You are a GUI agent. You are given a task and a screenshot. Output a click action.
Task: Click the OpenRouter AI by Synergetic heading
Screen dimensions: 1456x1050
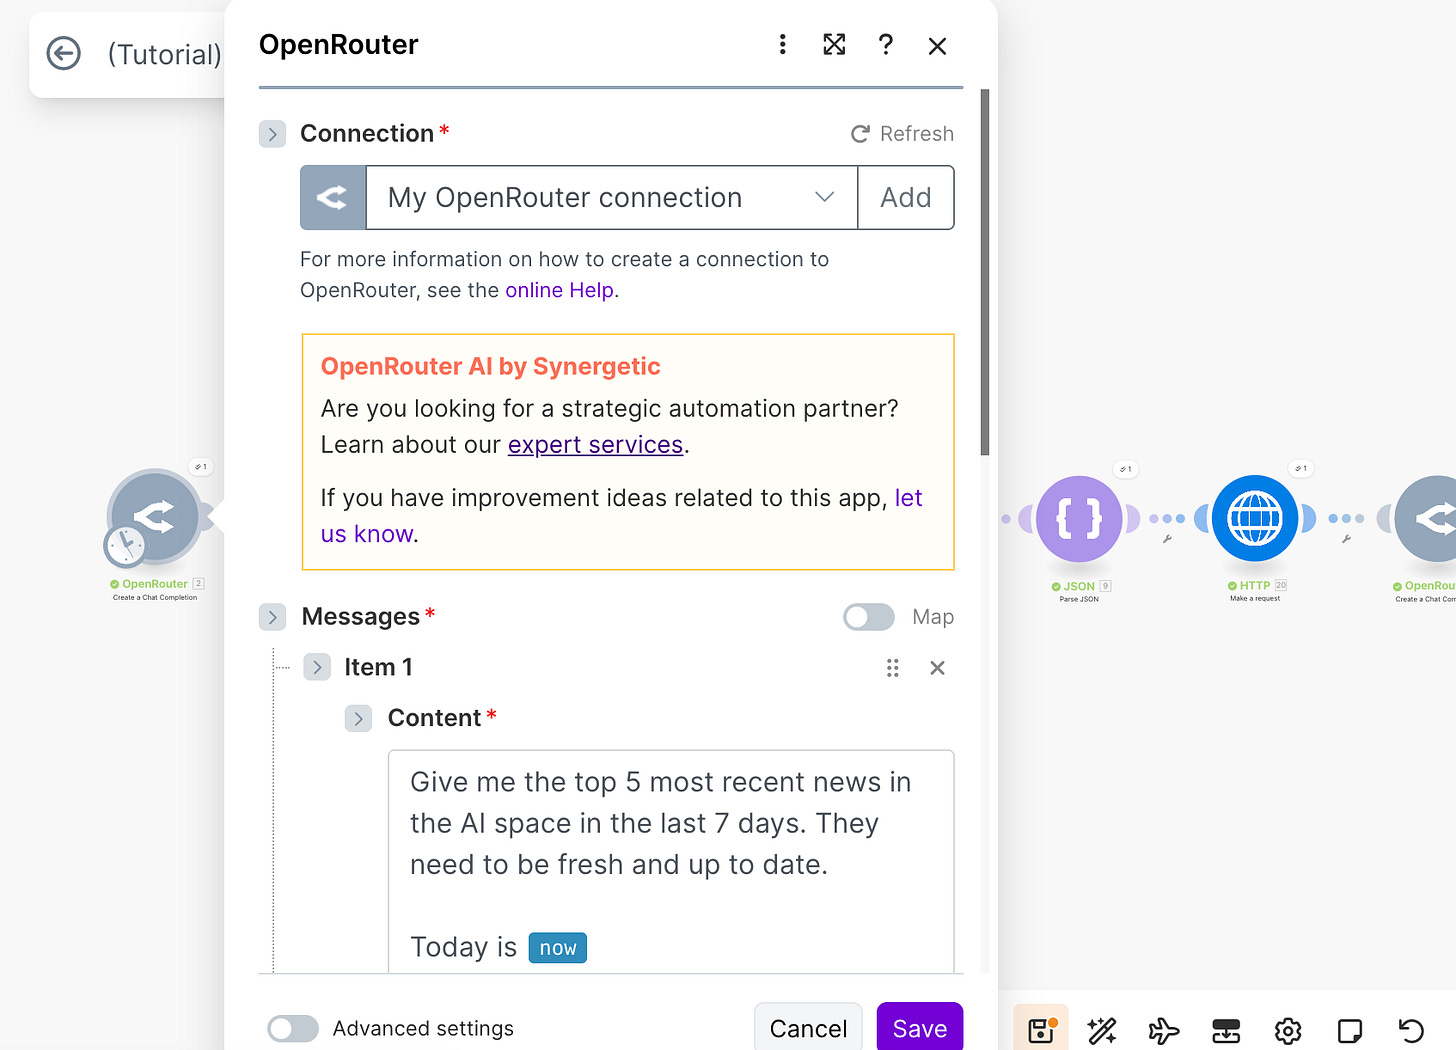[x=490, y=367]
